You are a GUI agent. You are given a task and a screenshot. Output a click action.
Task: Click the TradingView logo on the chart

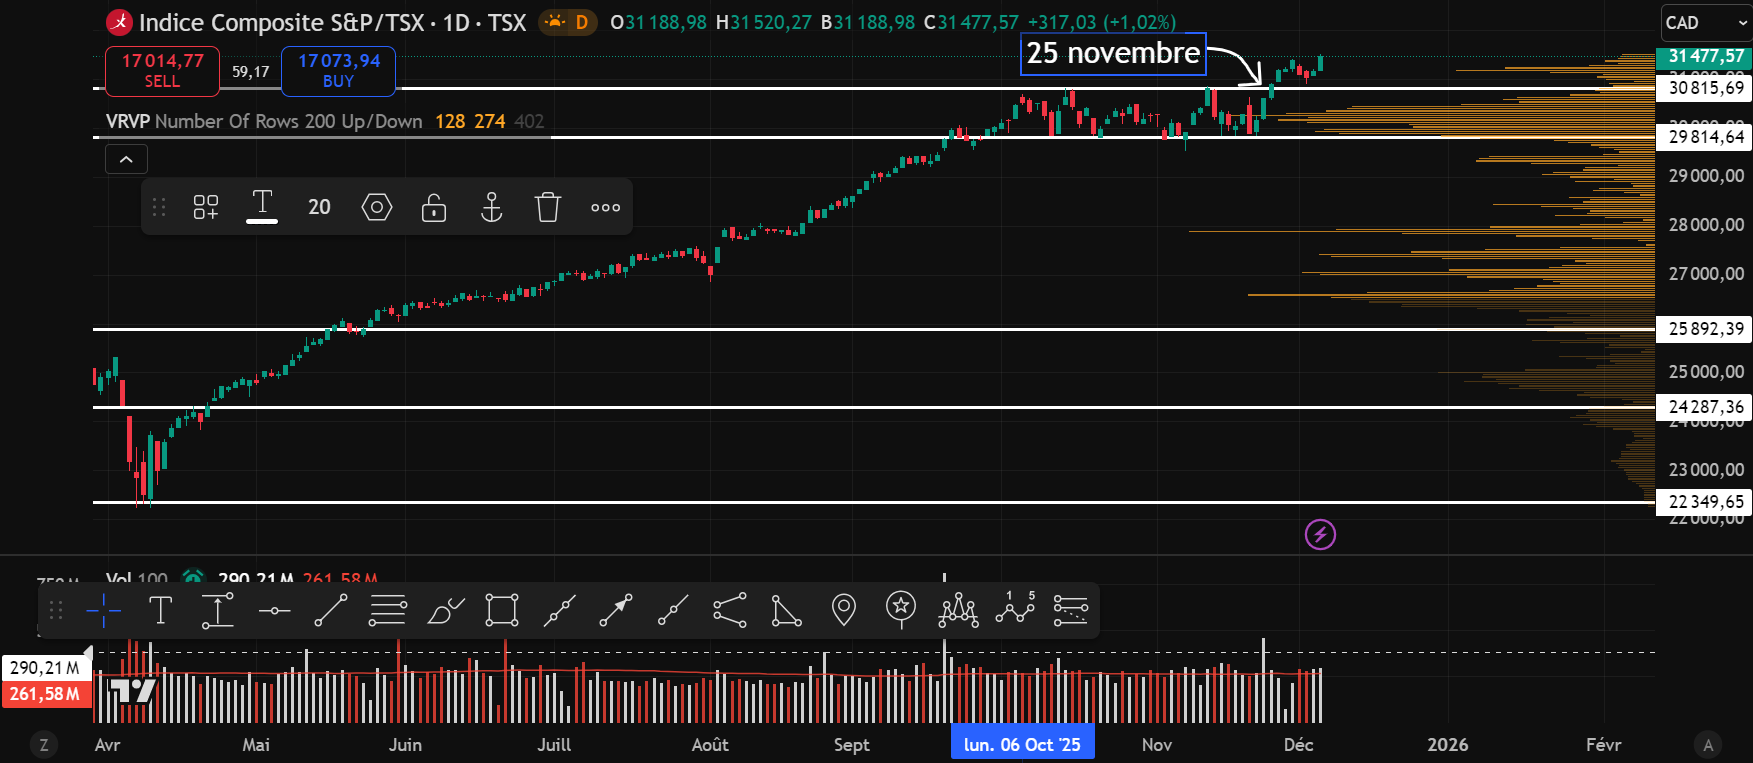click(x=133, y=690)
